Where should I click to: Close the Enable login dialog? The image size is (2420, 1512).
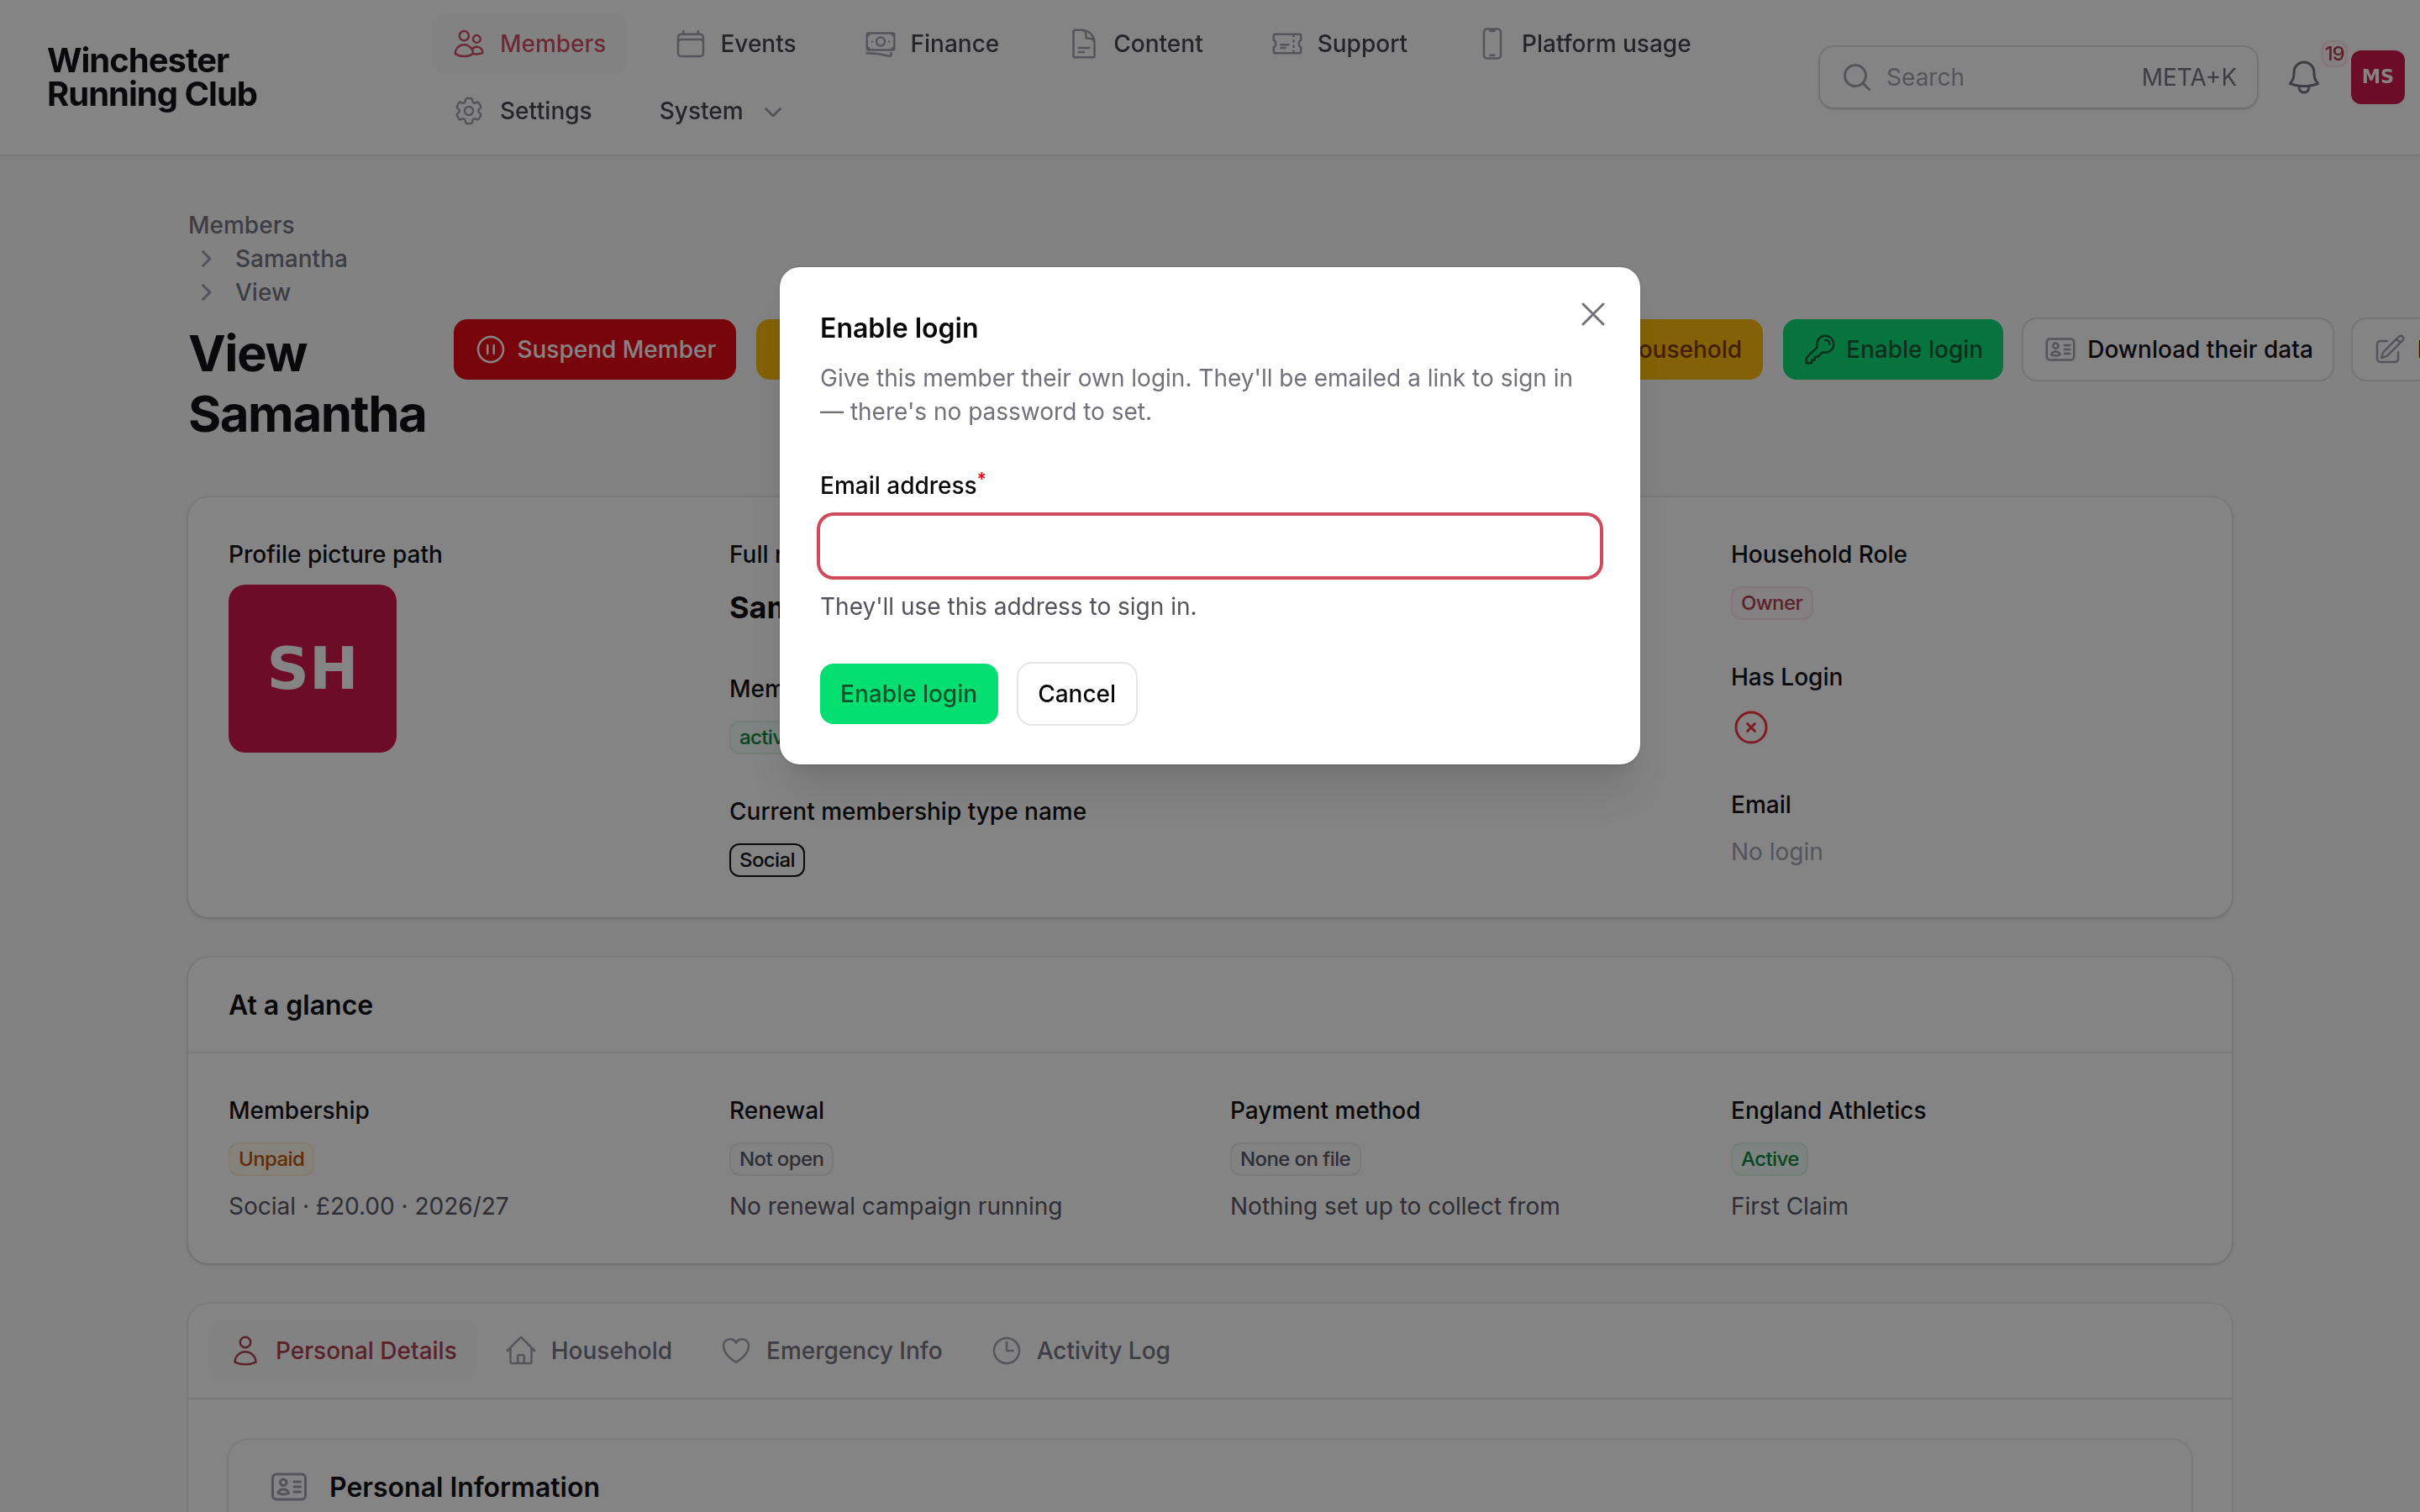click(1592, 314)
